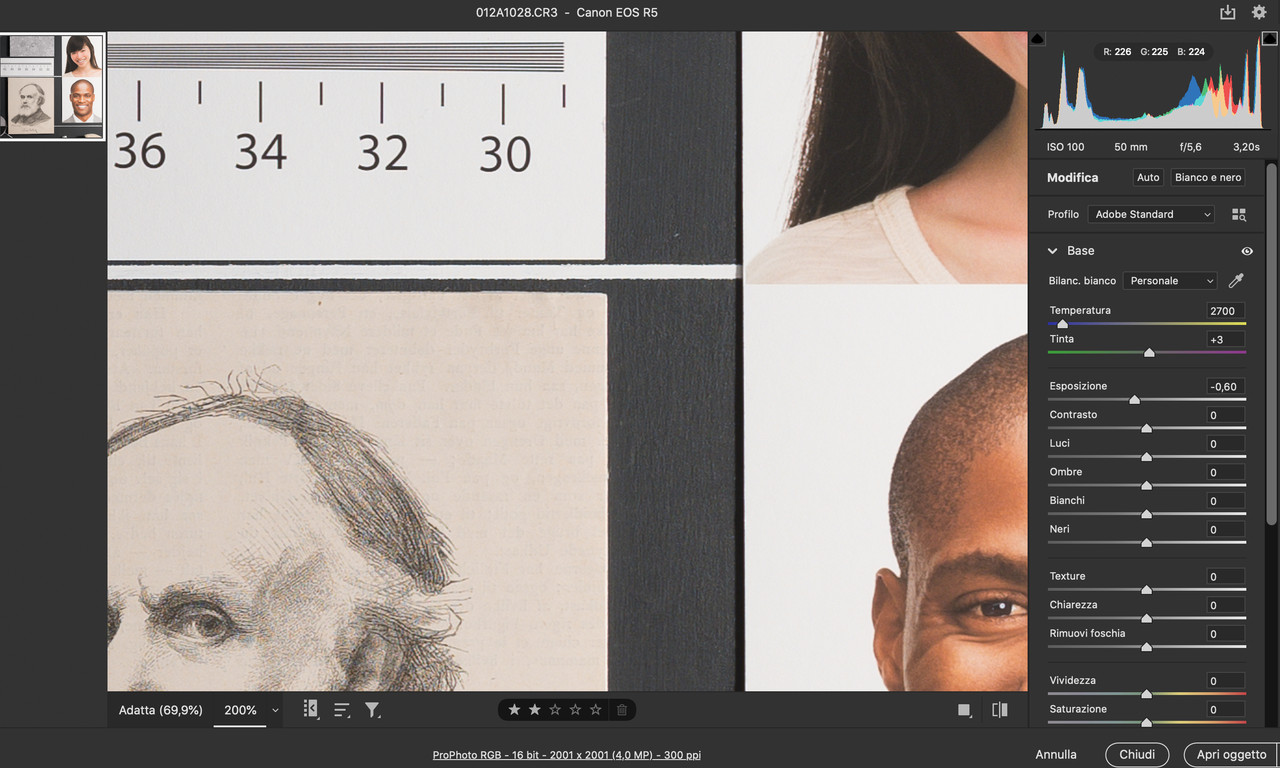Image resolution: width=1280 pixels, height=768 pixels.
Task: Collapse the Base panel chevron
Action: click(x=1053, y=251)
